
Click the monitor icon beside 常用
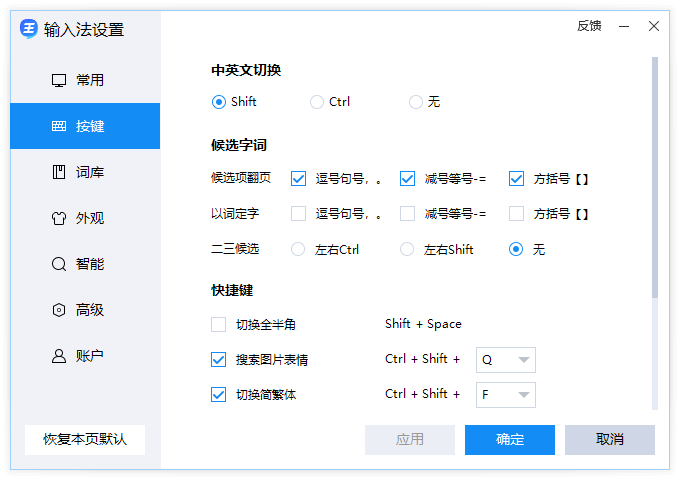pyautogui.click(x=58, y=80)
